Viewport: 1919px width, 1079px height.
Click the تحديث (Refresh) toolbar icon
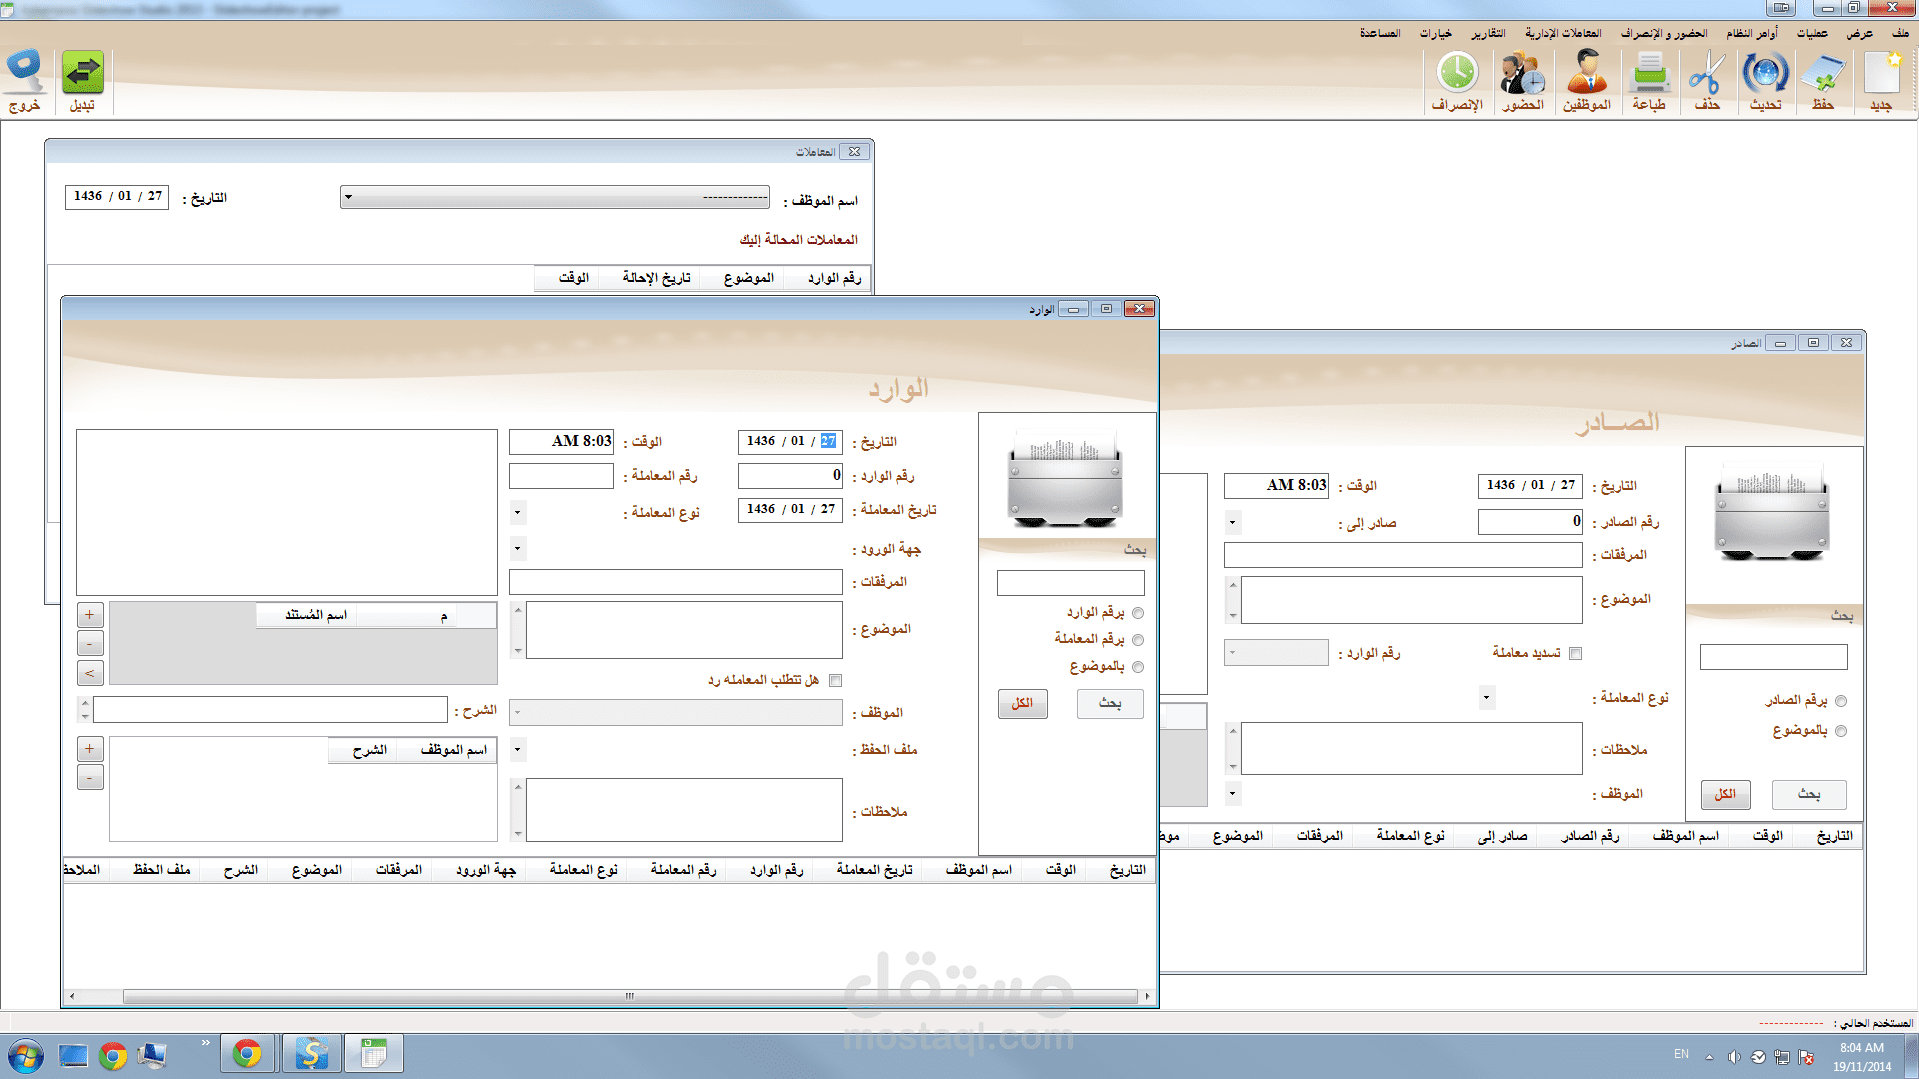click(x=1765, y=75)
